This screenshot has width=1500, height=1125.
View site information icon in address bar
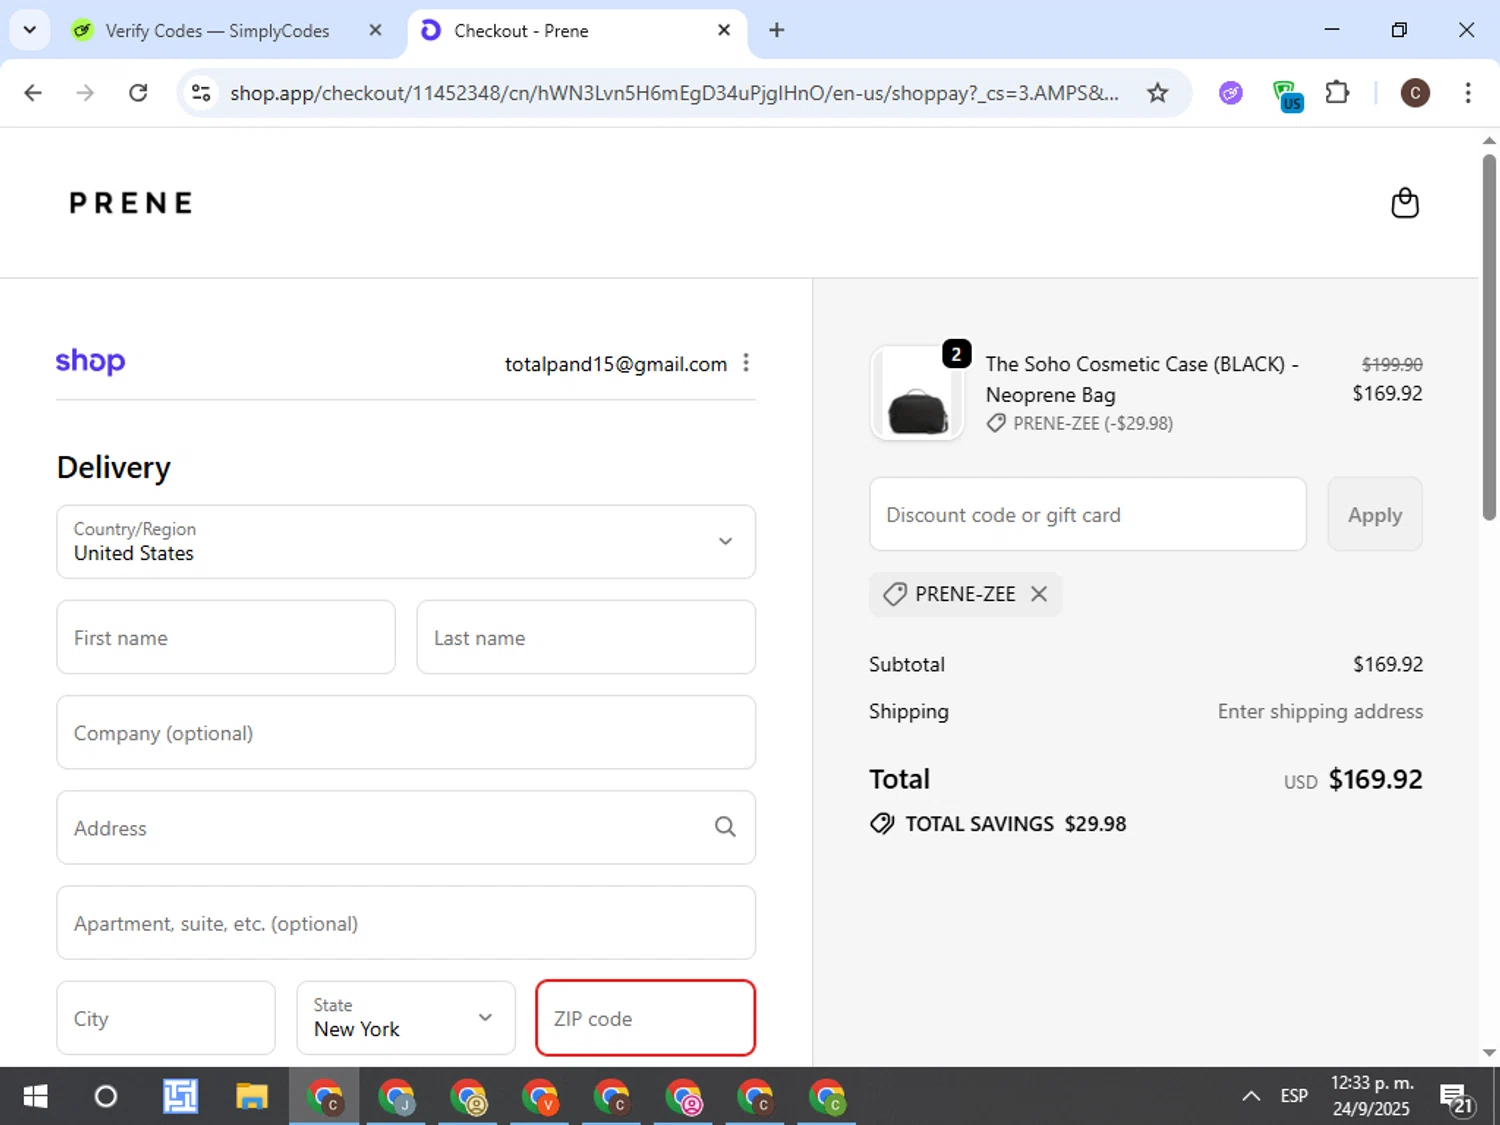[x=201, y=93]
